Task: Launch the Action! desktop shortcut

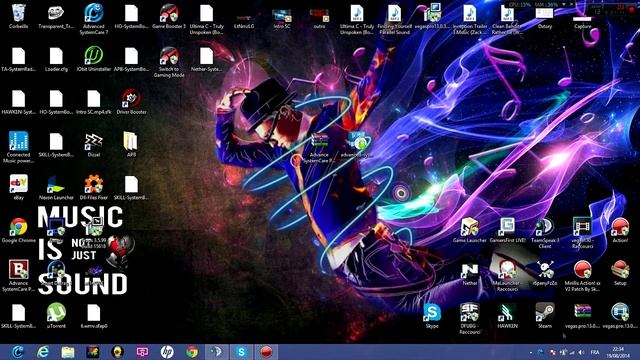Action: (x=620, y=231)
